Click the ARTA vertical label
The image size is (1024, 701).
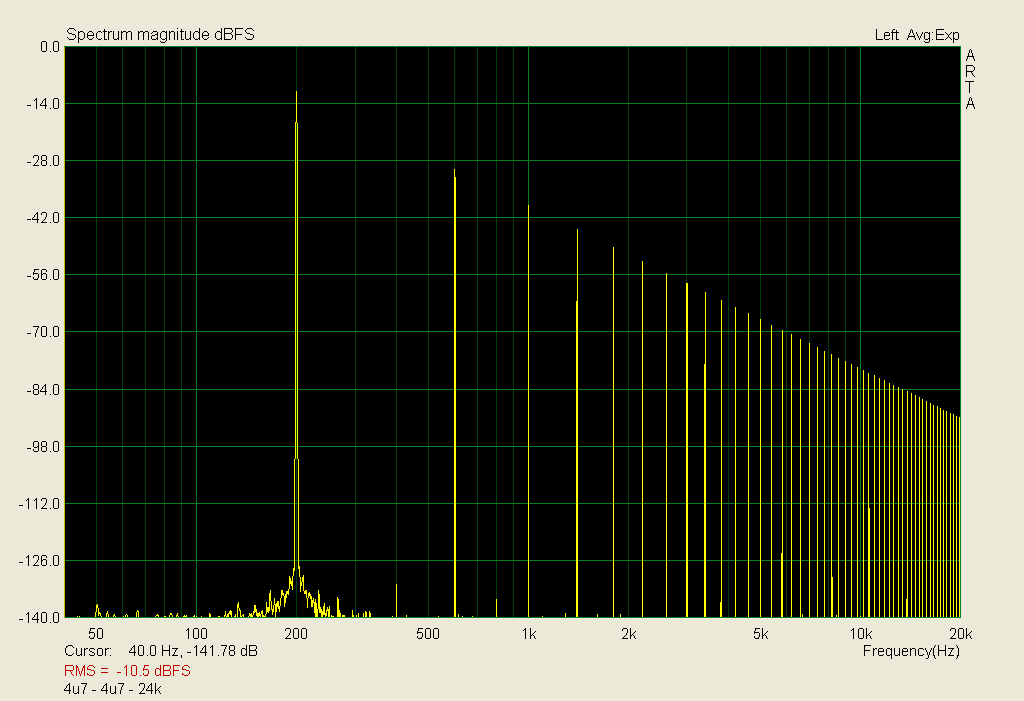970,80
